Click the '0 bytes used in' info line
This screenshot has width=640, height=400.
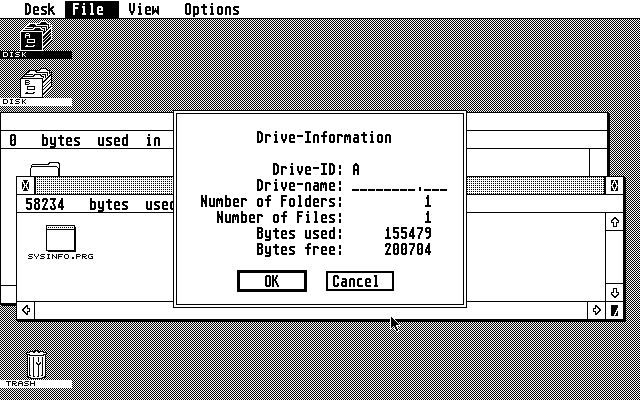coord(87,140)
